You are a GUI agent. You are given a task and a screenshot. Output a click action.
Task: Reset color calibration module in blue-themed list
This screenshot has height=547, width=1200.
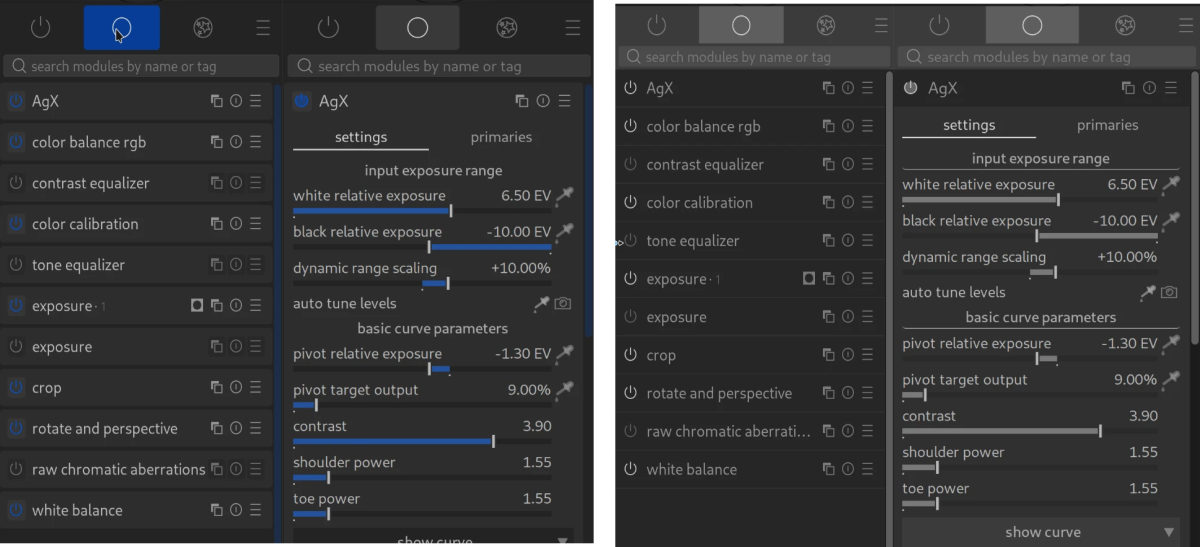tap(236, 224)
